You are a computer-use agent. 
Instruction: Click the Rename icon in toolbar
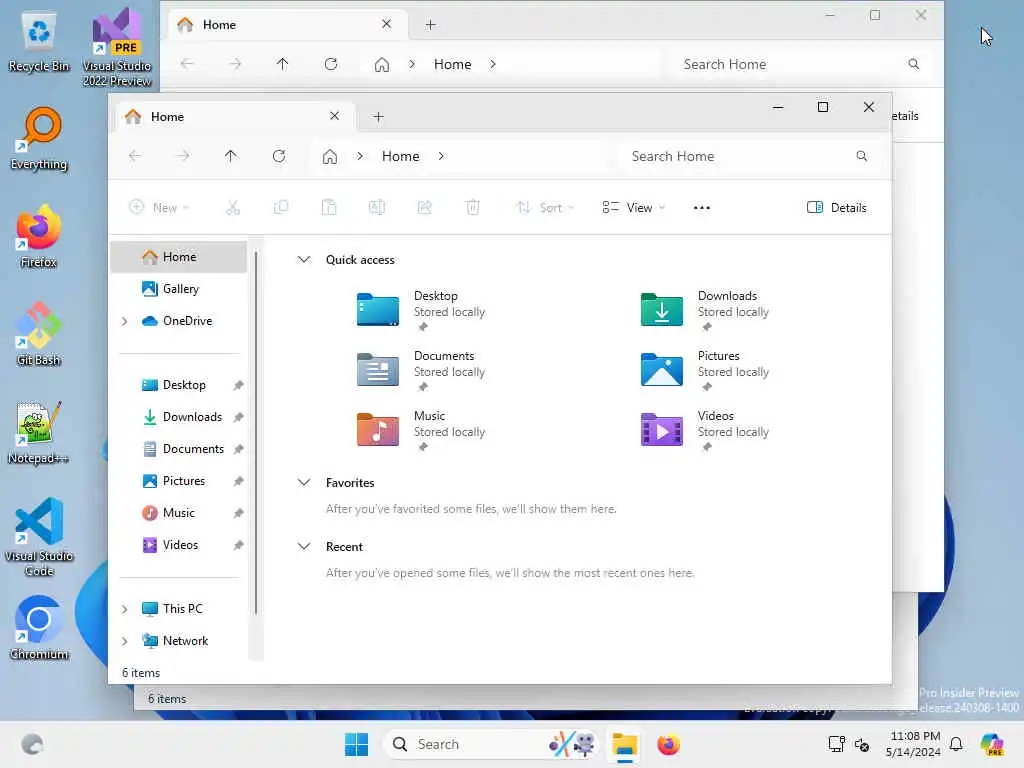[x=377, y=208]
